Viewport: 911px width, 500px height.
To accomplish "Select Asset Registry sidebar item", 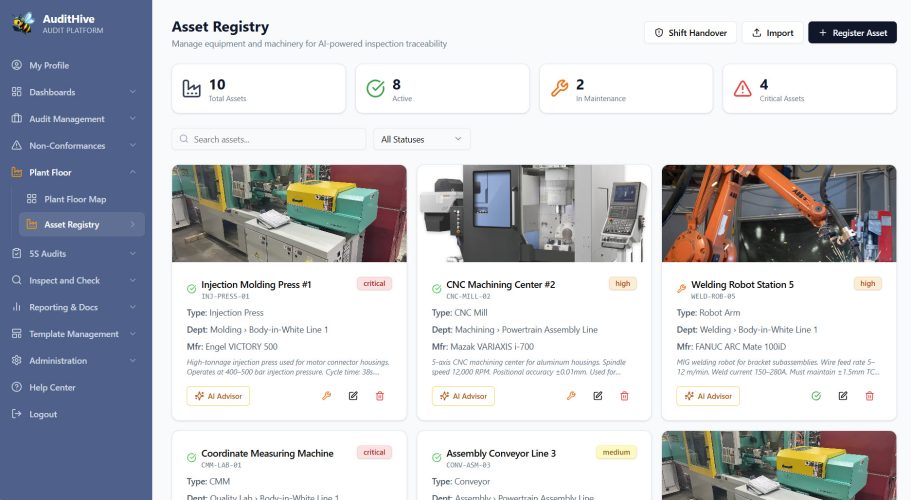I will pyautogui.click(x=82, y=224).
